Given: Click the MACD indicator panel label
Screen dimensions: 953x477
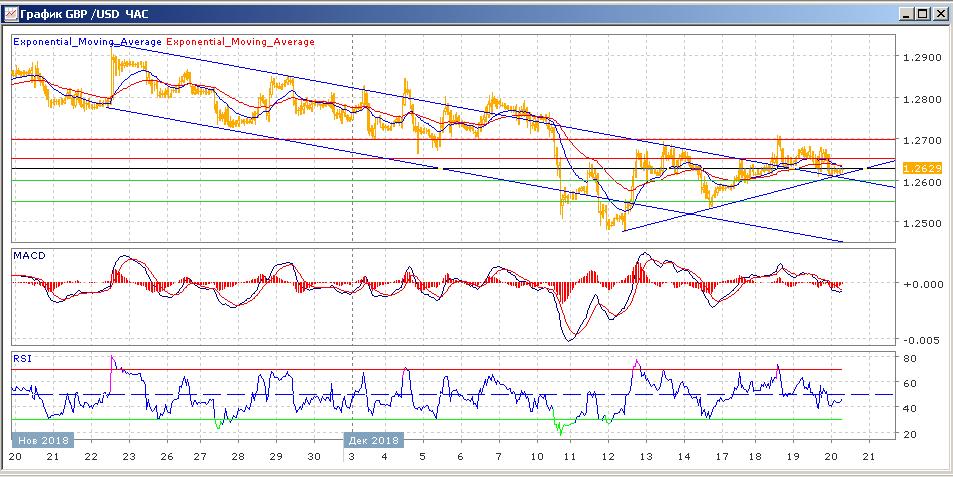Looking at the screenshot, I should click(30, 257).
